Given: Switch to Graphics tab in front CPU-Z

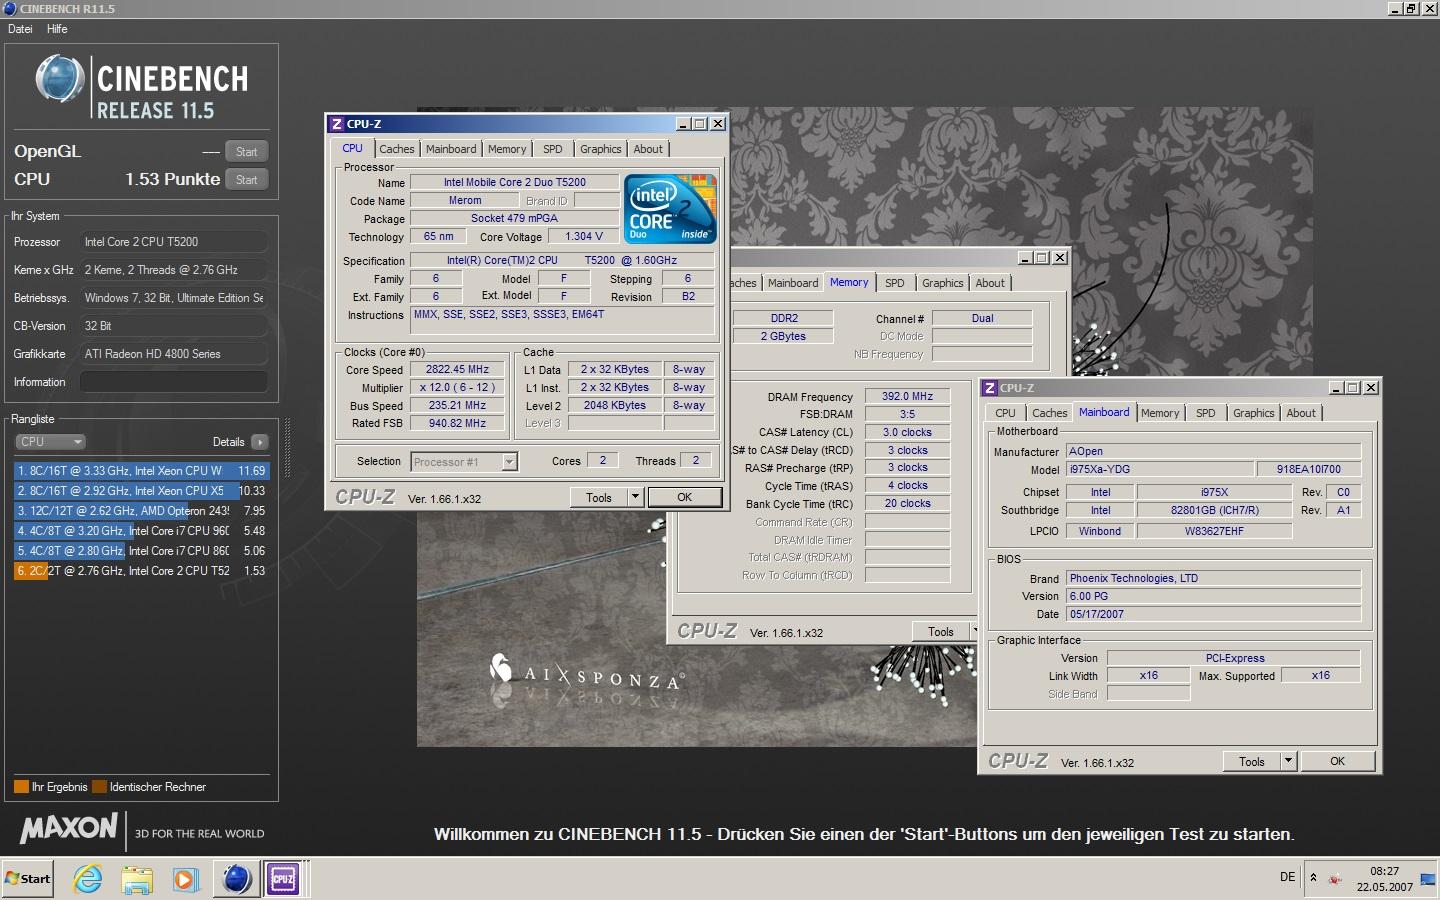Looking at the screenshot, I should (600, 149).
